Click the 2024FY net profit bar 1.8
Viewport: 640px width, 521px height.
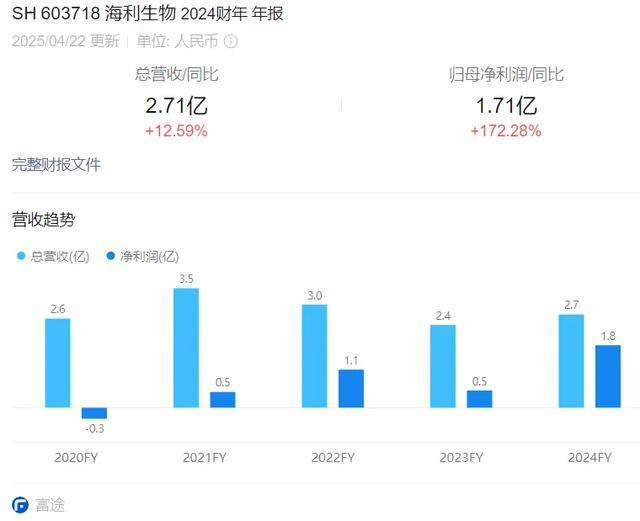[608, 376]
